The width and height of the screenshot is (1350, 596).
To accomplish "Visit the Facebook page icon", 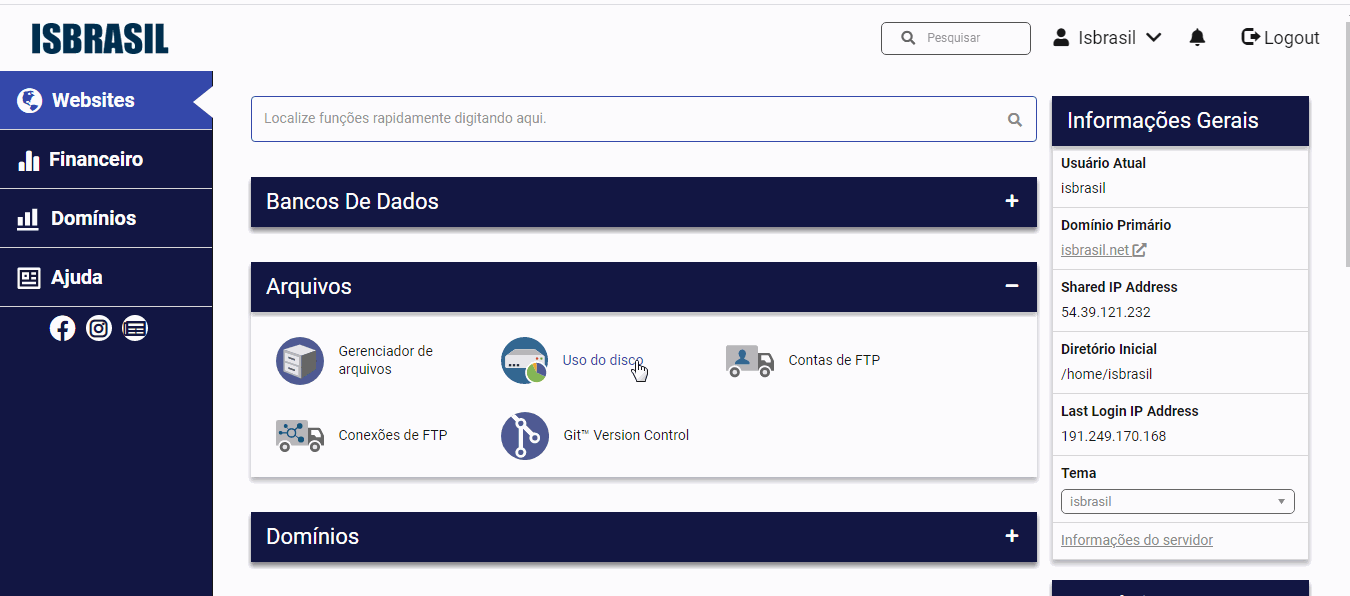I will 62,328.
